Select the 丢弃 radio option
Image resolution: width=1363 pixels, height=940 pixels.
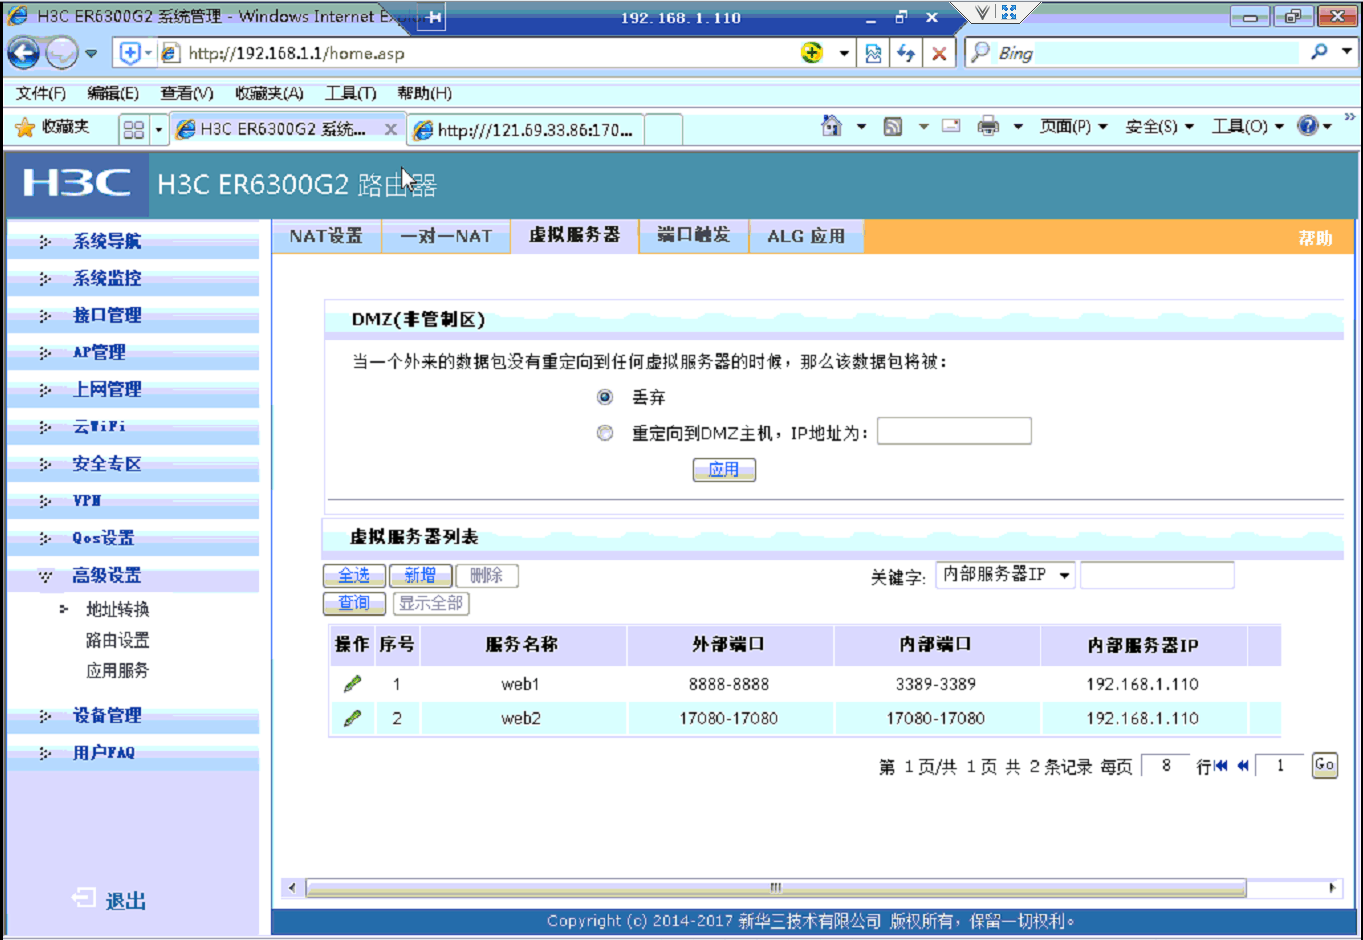click(x=605, y=397)
